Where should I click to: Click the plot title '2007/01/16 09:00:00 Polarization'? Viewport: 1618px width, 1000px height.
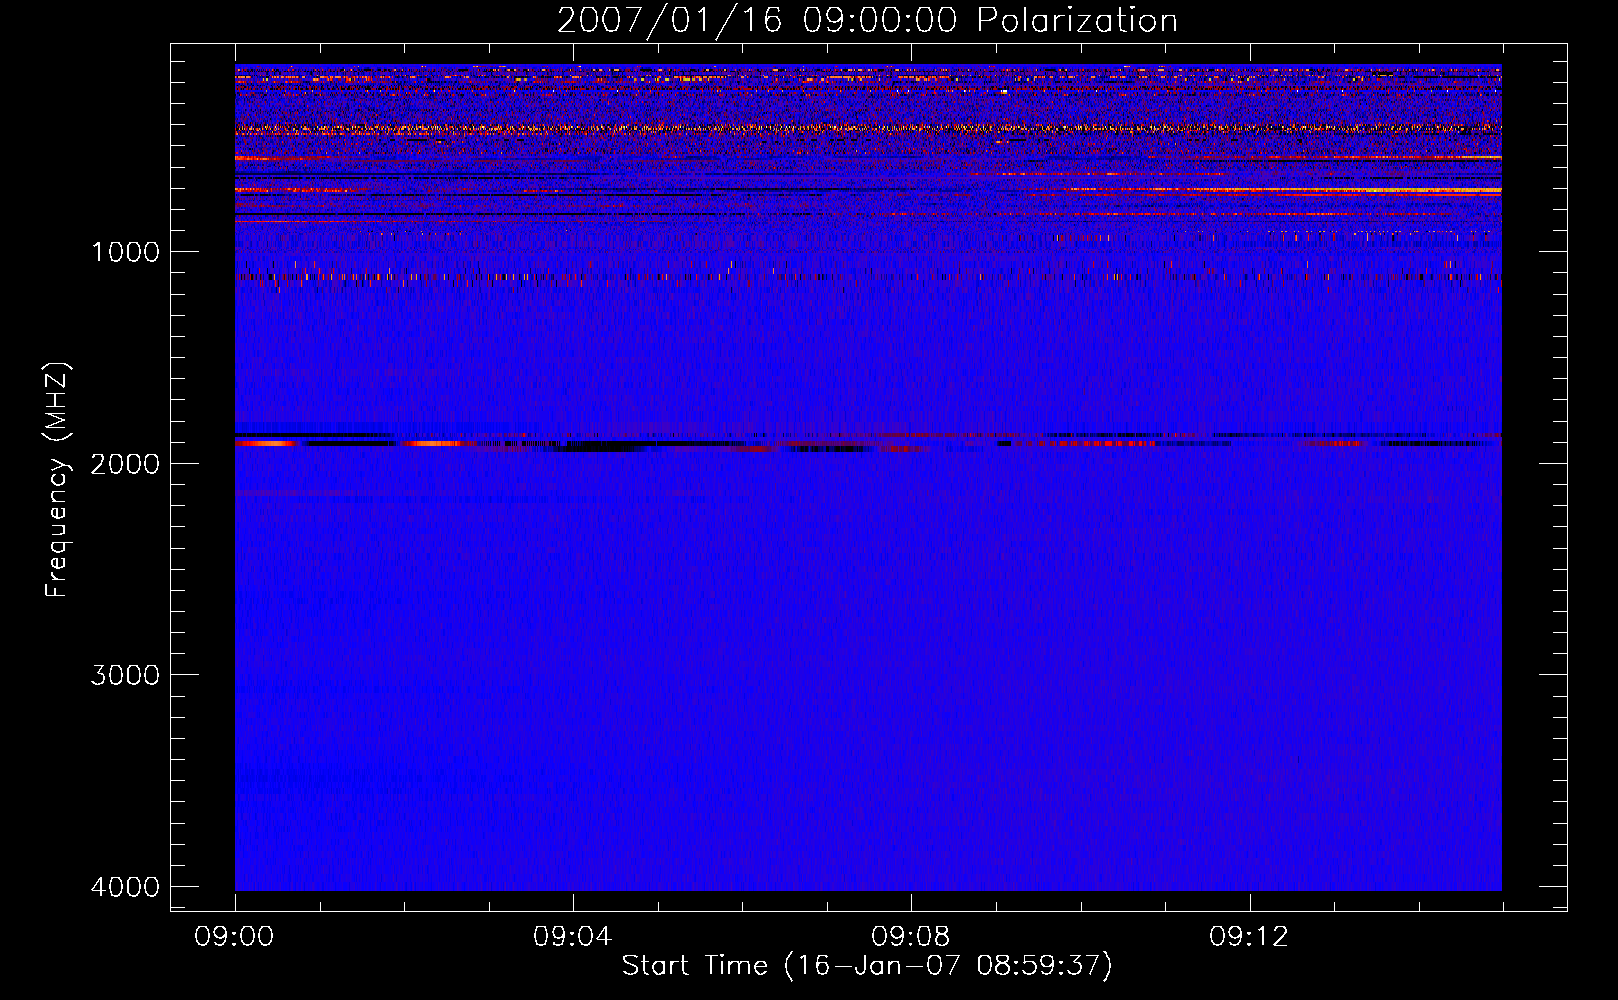[x=867, y=21]
